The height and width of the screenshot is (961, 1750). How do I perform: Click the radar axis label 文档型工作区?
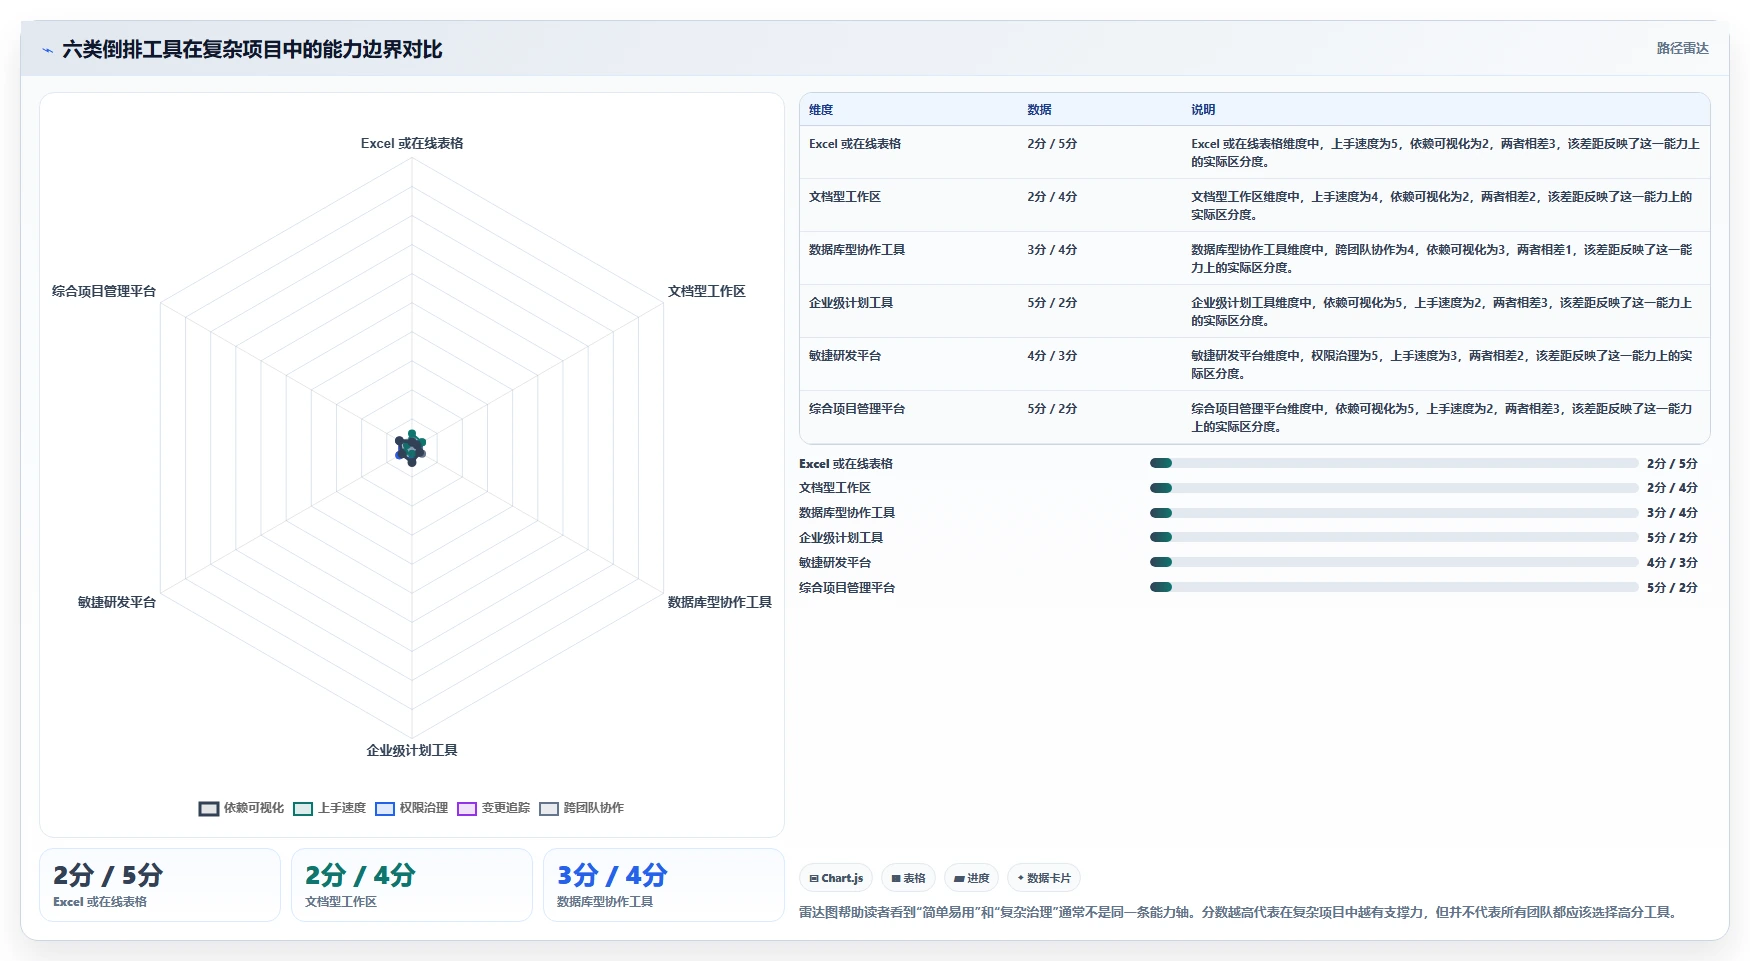click(x=707, y=292)
